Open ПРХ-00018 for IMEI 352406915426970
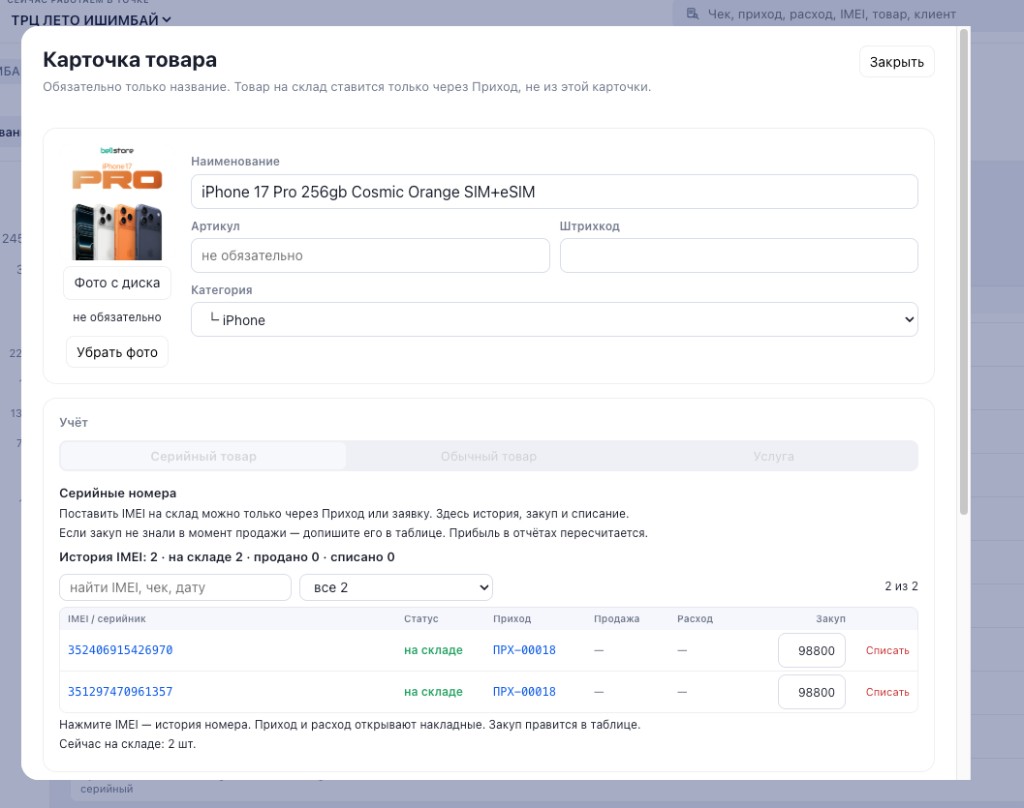This screenshot has width=1024, height=808. click(524, 650)
